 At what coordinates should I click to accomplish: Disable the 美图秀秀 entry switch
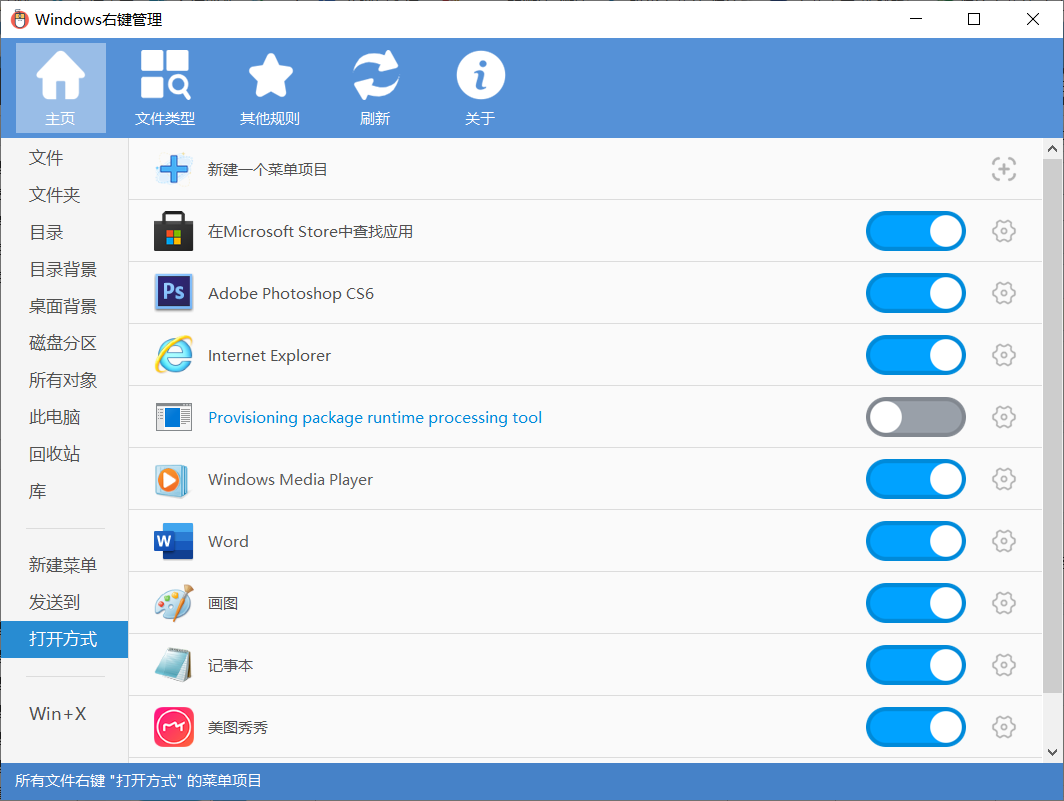[915, 727]
